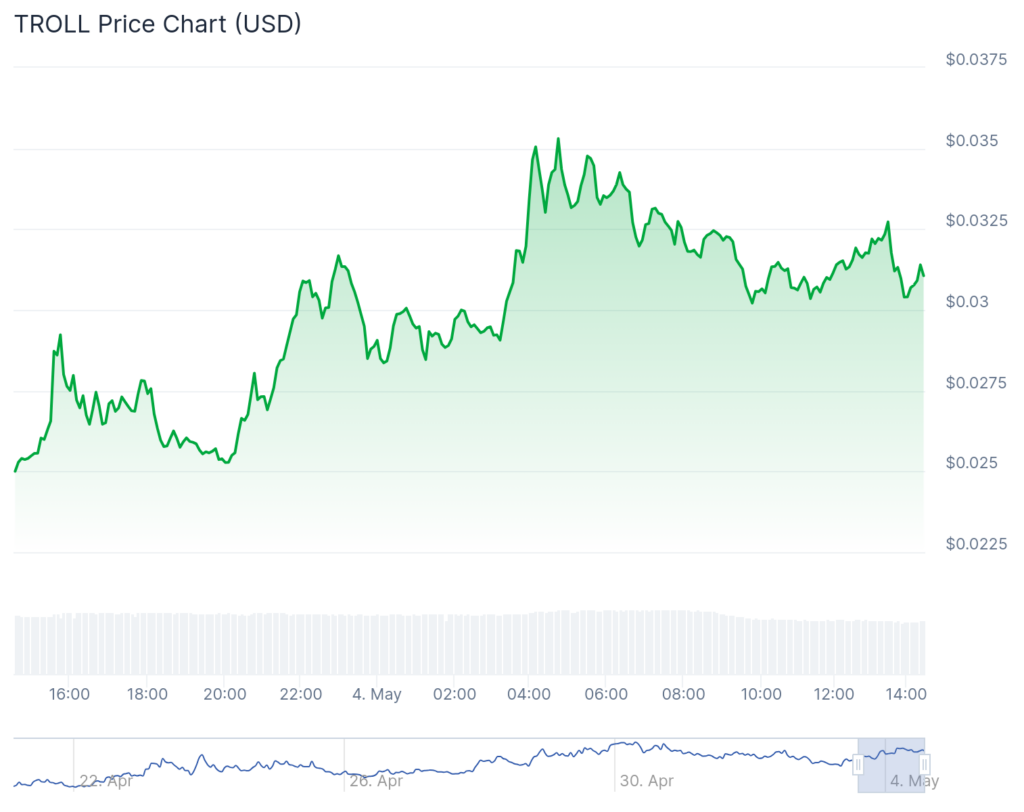Click the 12:00 time axis label

pos(836,694)
